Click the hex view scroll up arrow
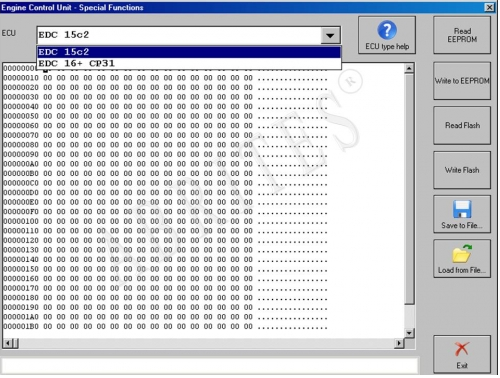Image resolution: width=500 pixels, height=378 pixels. [409, 68]
